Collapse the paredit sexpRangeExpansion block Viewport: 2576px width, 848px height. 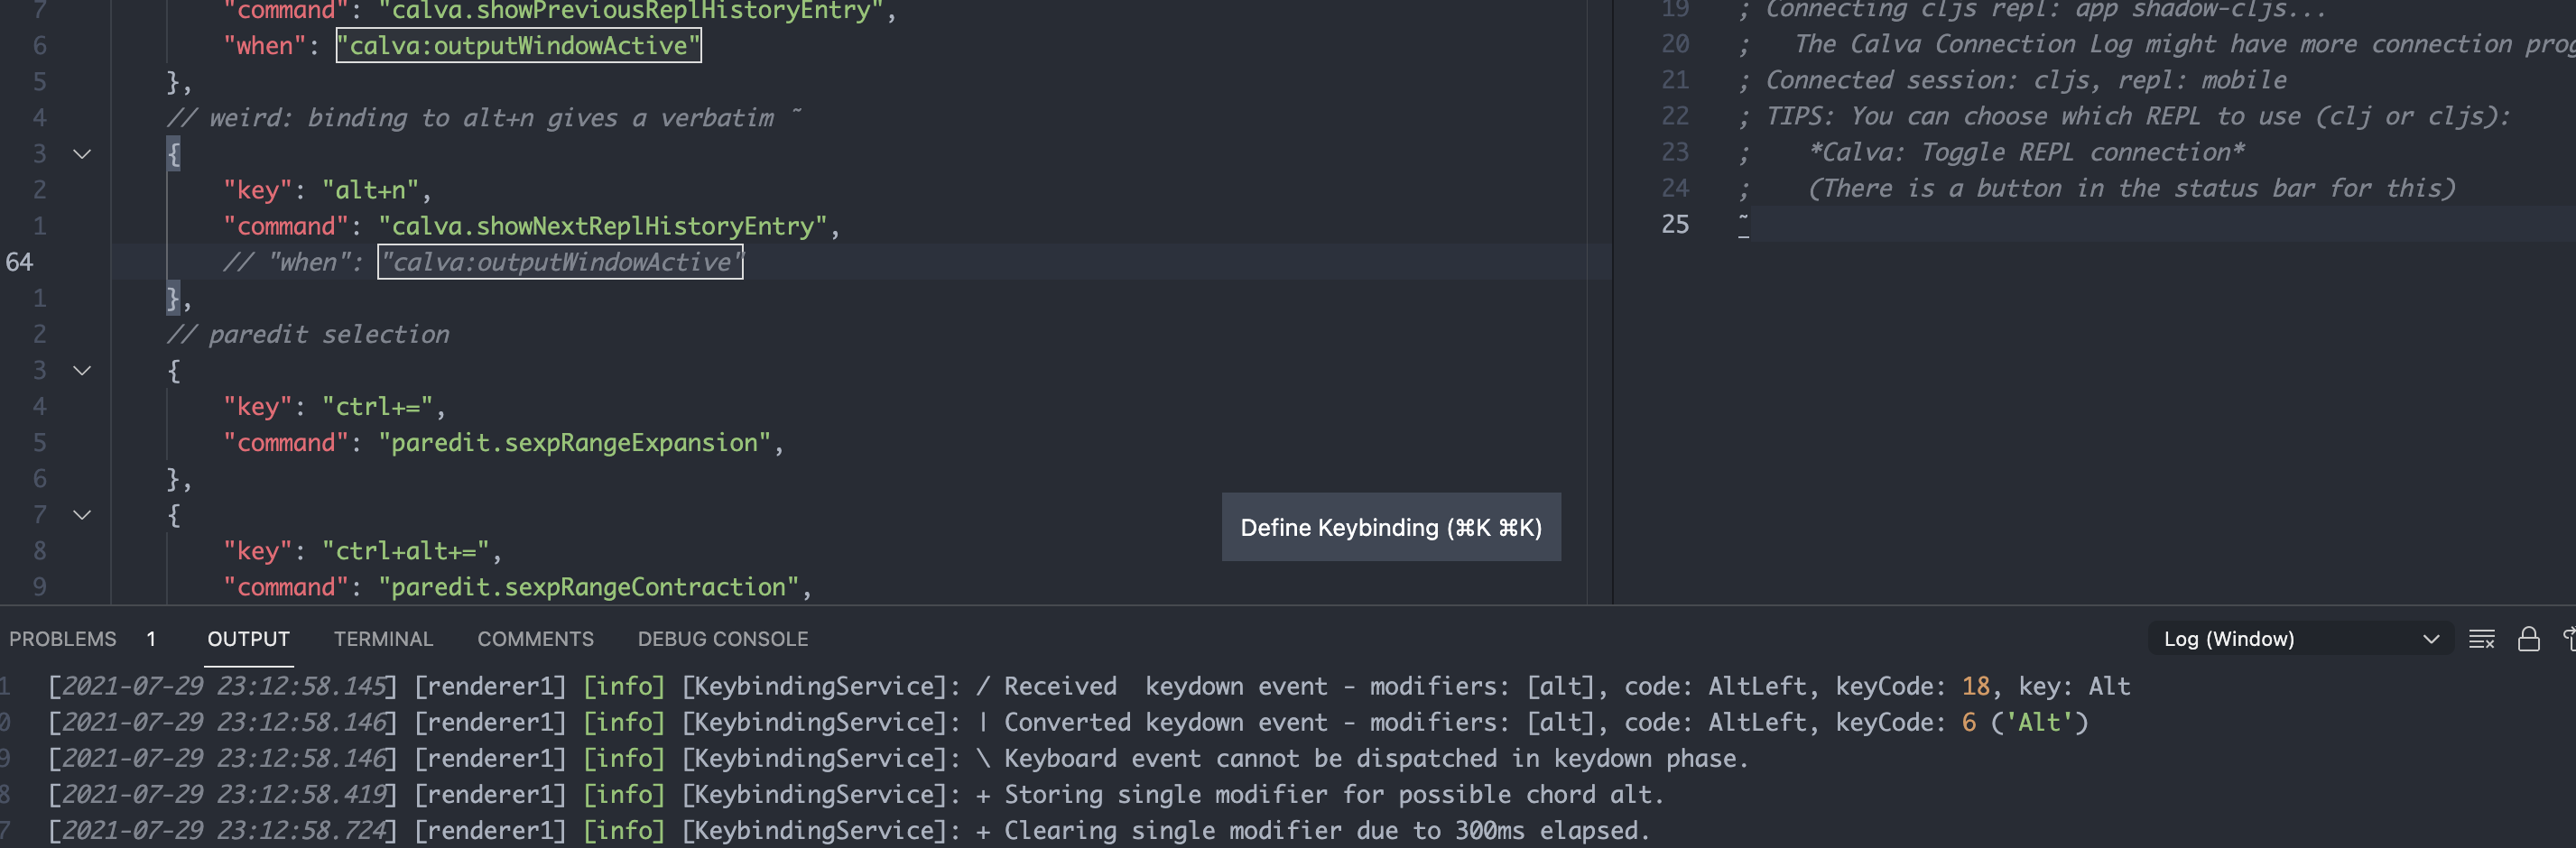tap(83, 370)
